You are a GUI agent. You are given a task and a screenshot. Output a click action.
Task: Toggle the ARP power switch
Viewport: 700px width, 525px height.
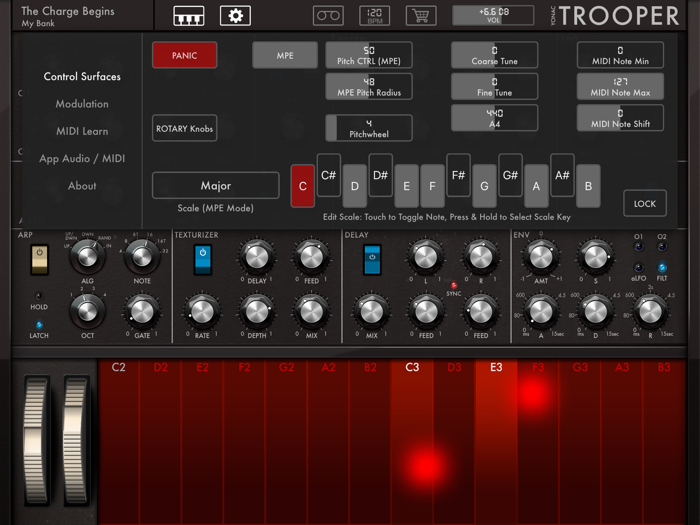pyautogui.click(x=39, y=260)
